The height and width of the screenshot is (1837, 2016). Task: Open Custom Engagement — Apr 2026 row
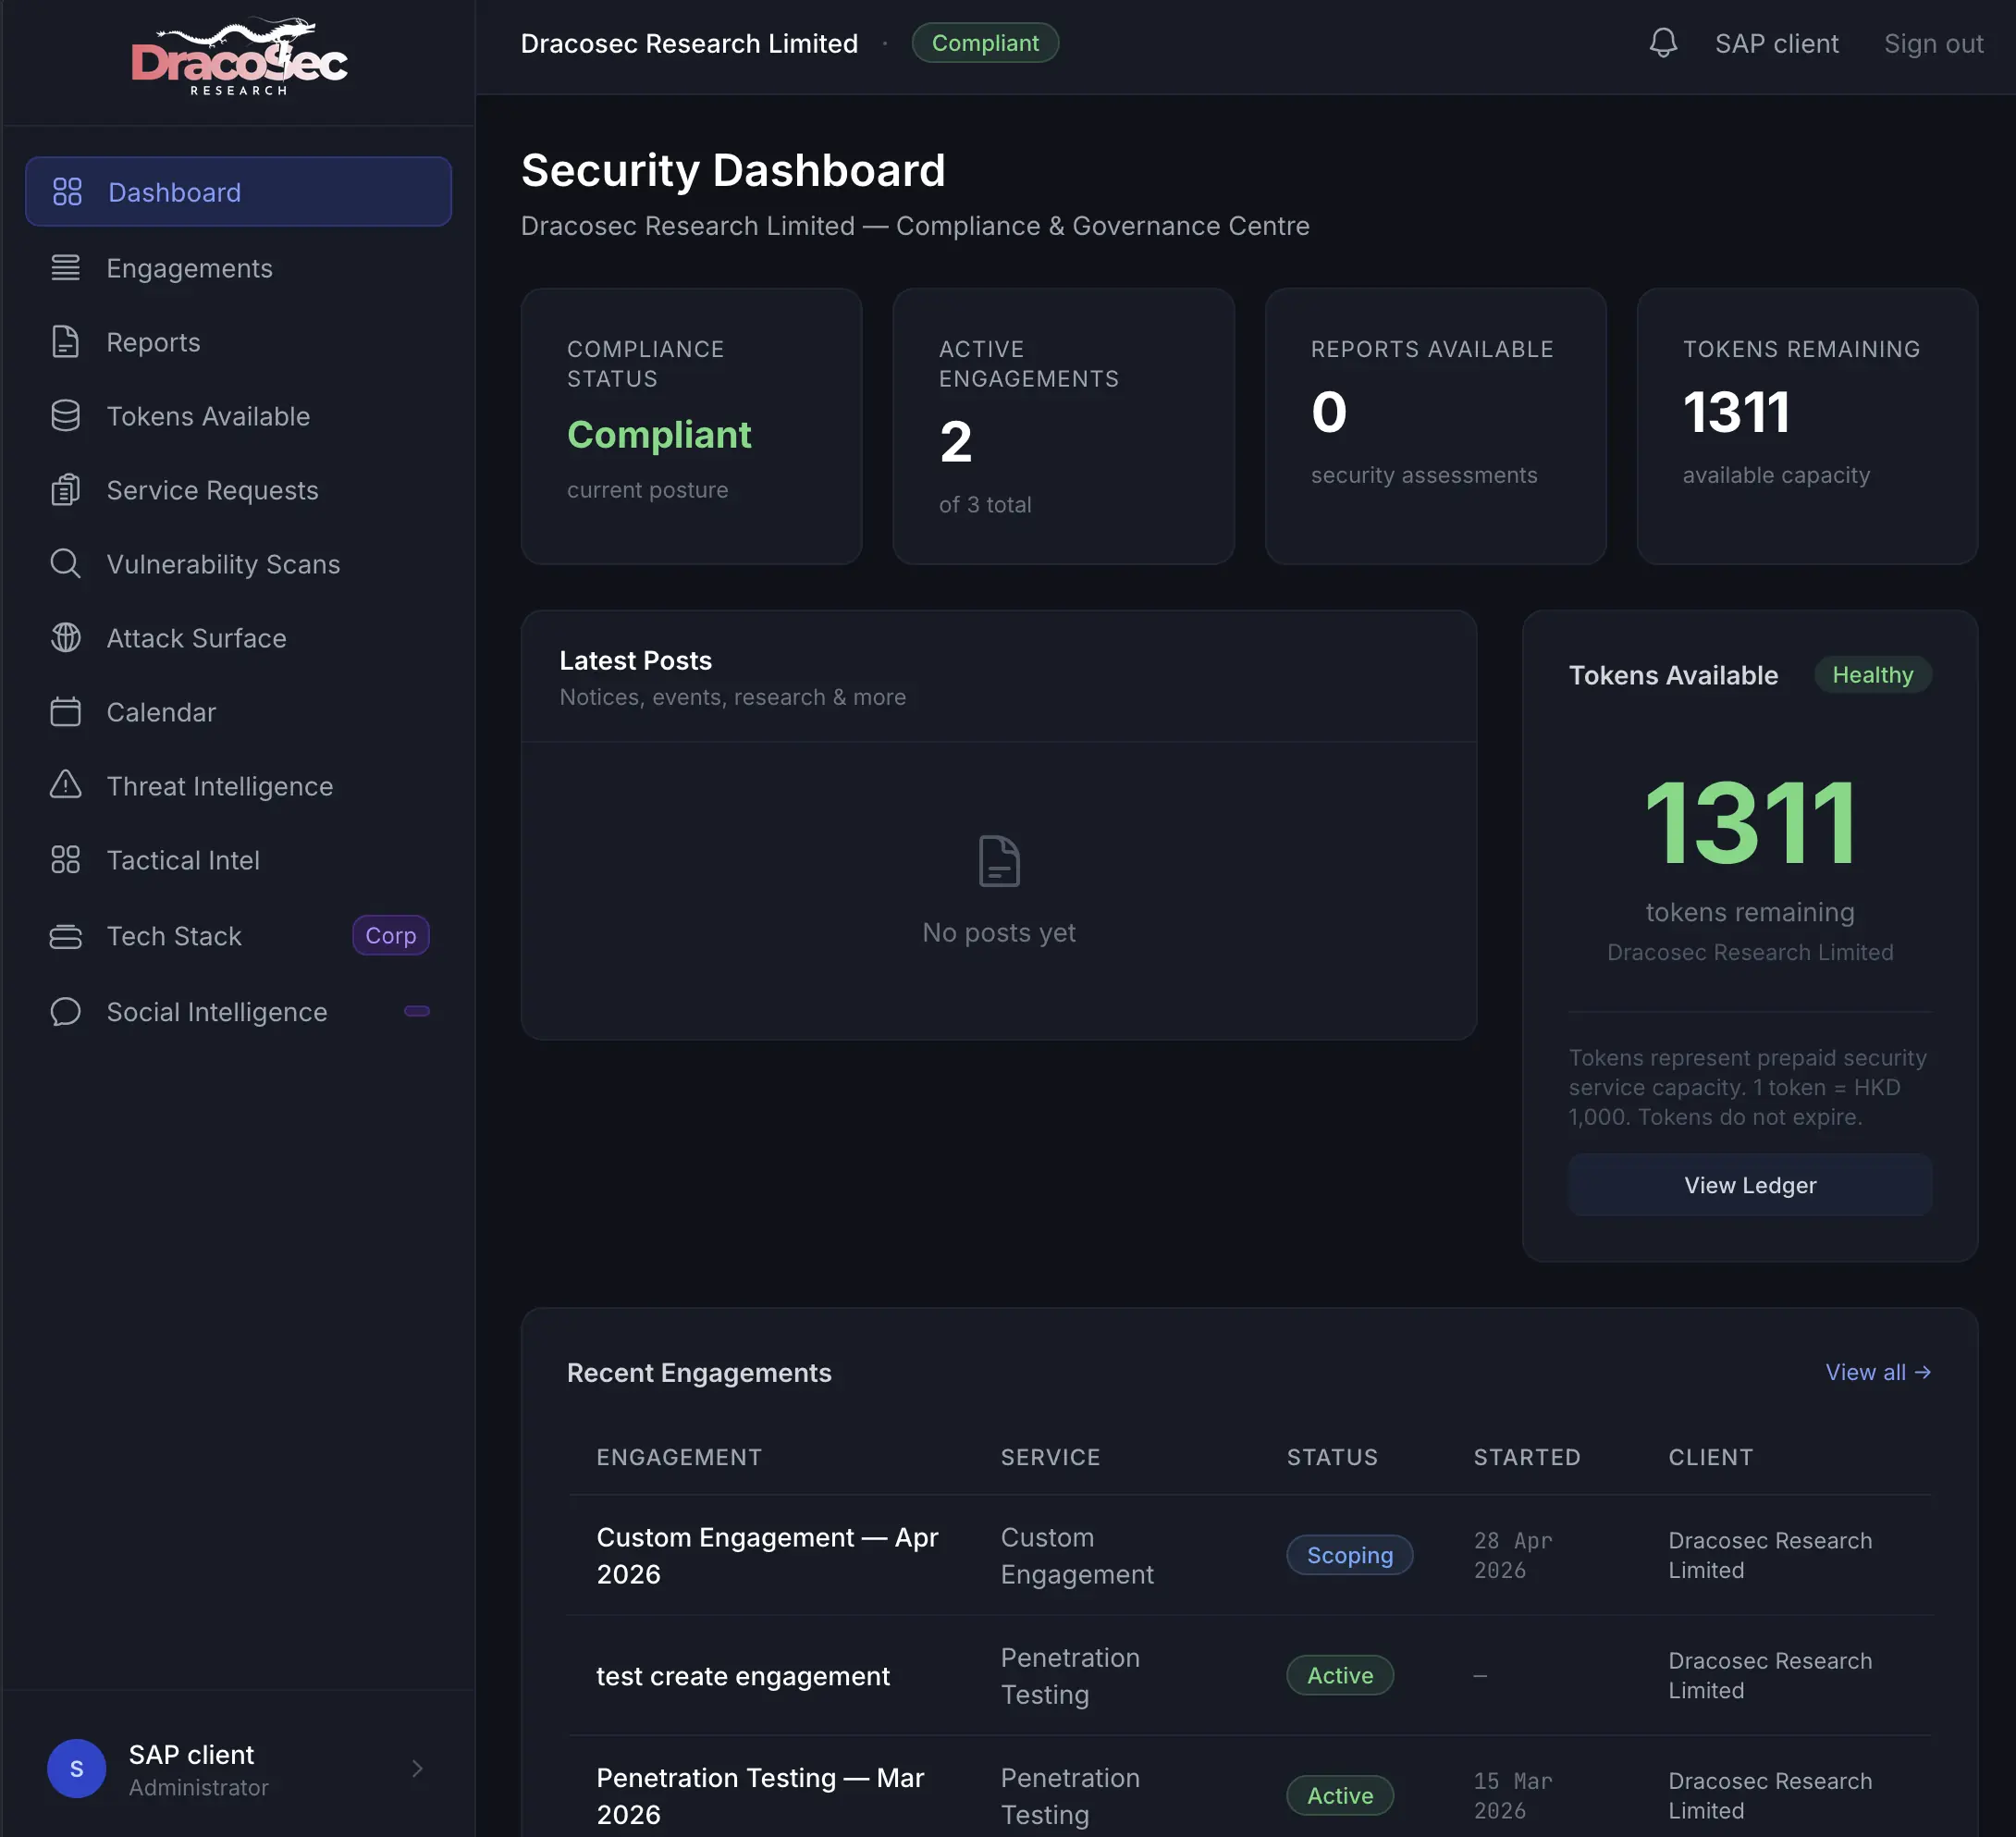(1249, 1554)
